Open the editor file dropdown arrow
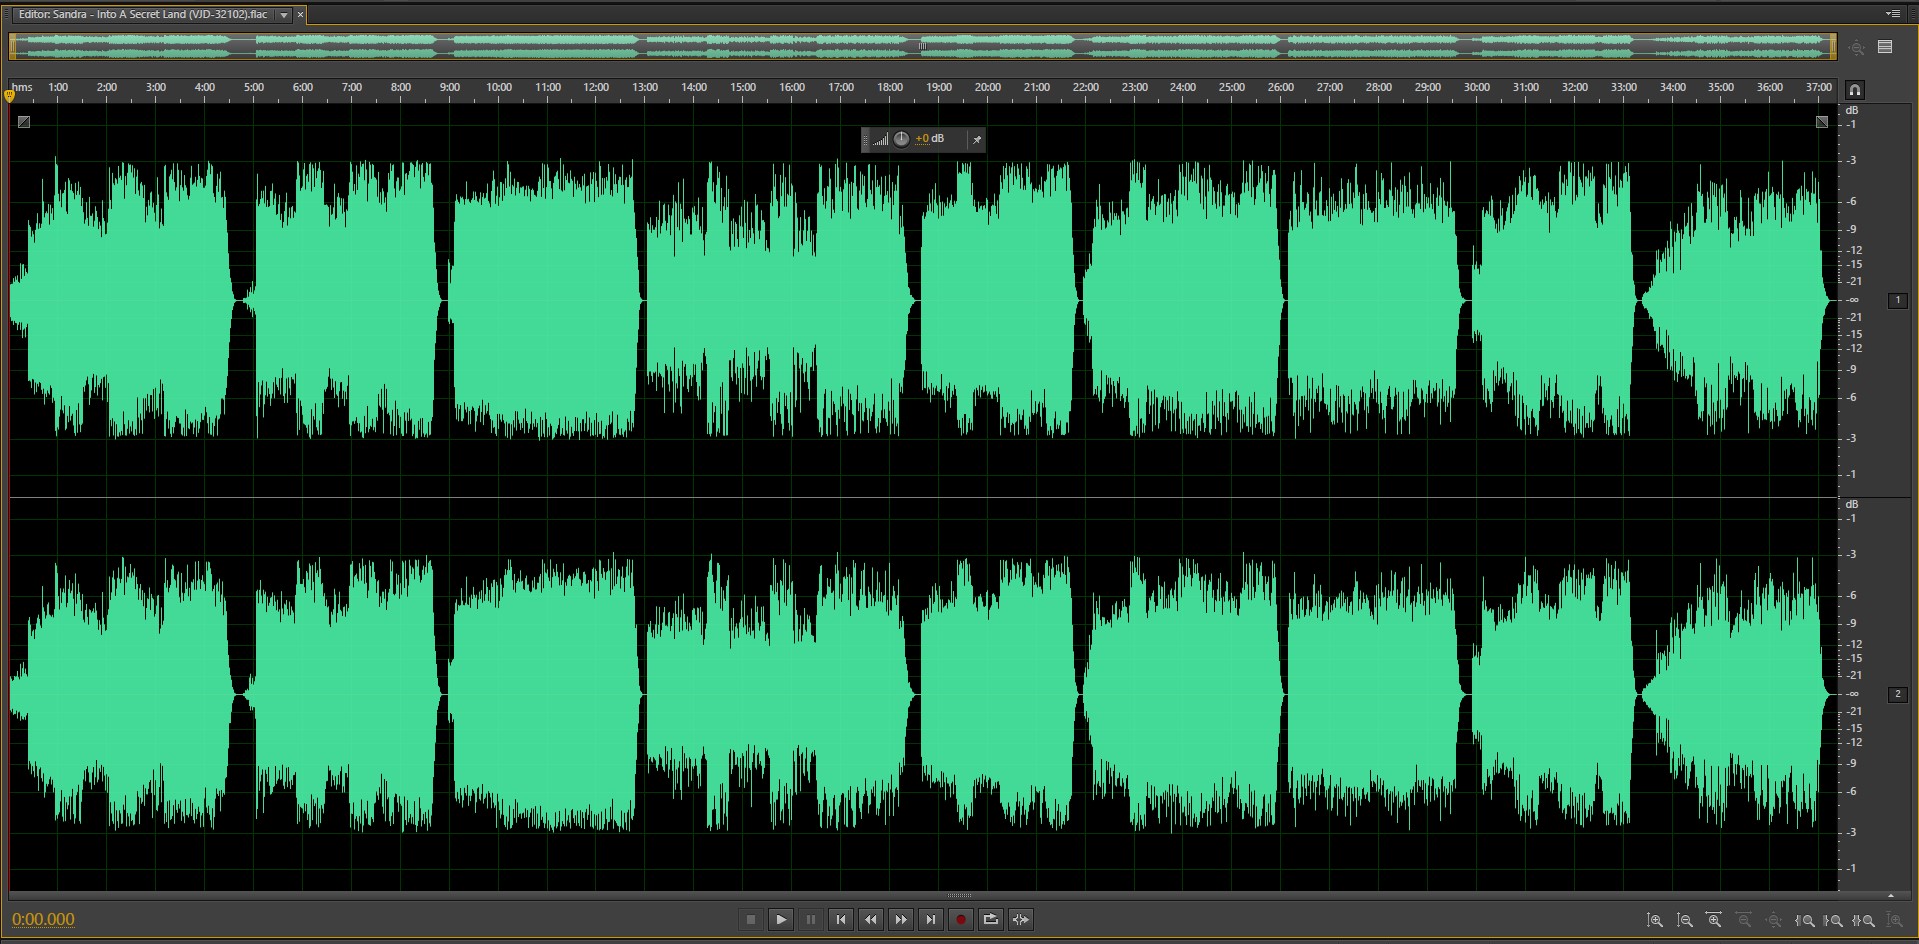1919x944 pixels. (x=284, y=15)
